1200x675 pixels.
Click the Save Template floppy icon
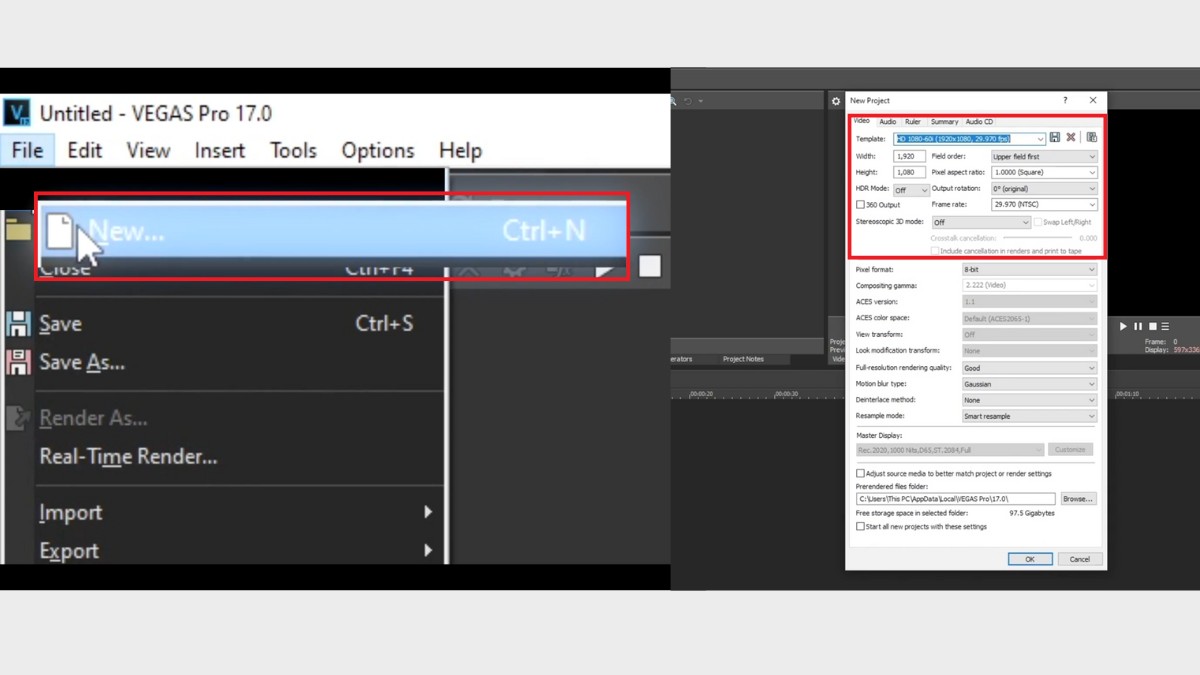[x=1055, y=138]
